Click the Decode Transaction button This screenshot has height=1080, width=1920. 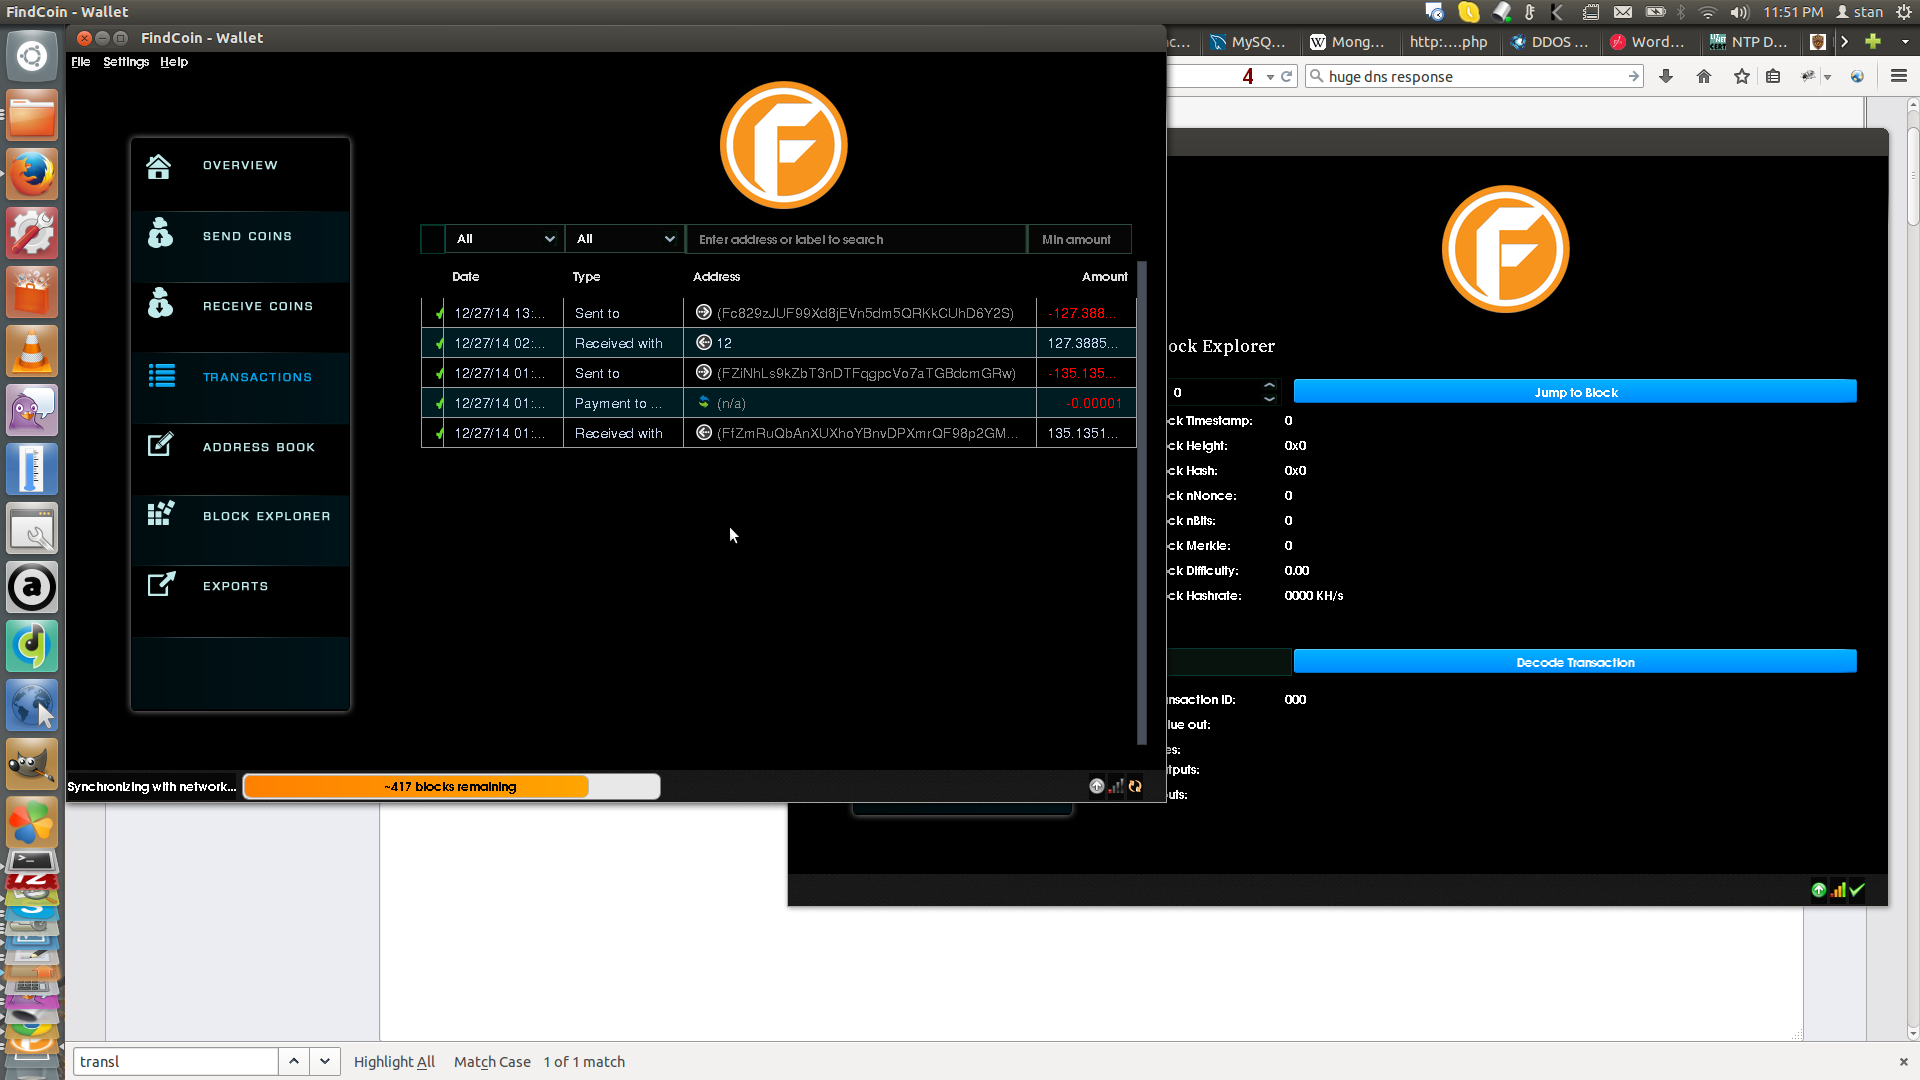pyautogui.click(x=1575, y=662)
